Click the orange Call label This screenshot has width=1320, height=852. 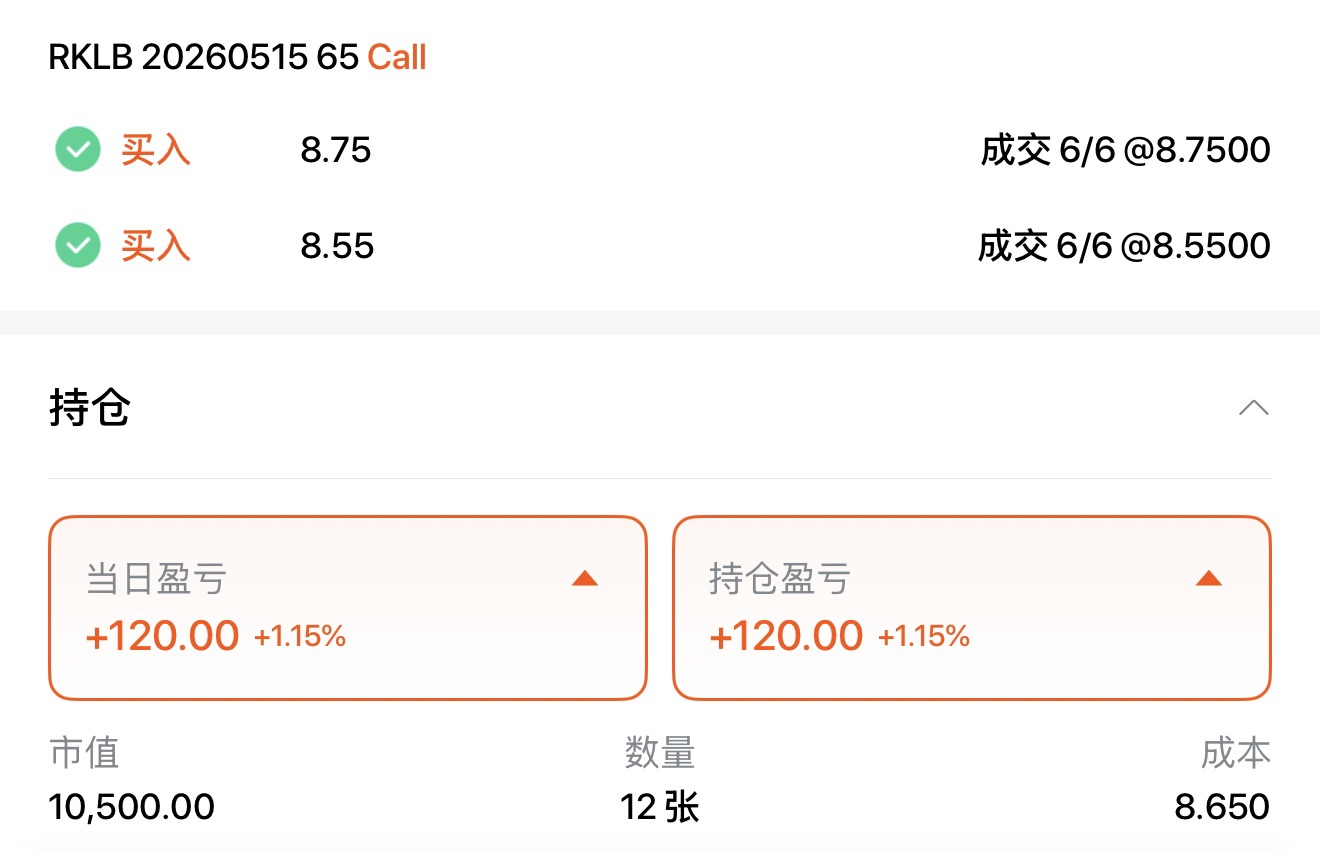(397, 58)
